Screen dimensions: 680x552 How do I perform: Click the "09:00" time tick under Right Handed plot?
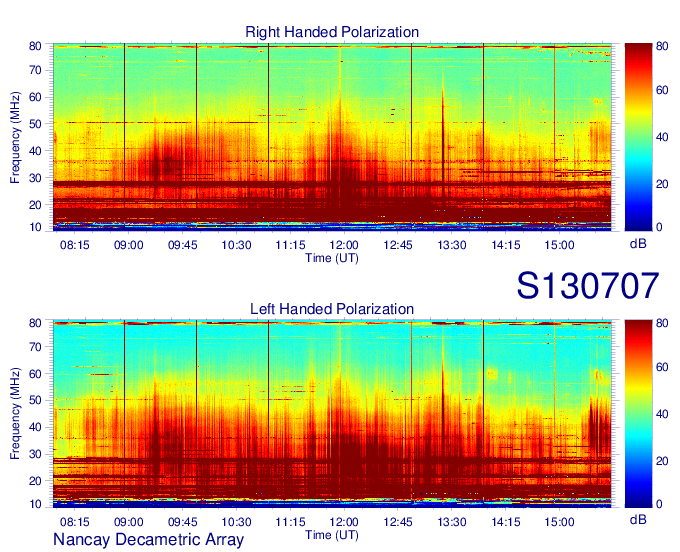coord(129,245)
